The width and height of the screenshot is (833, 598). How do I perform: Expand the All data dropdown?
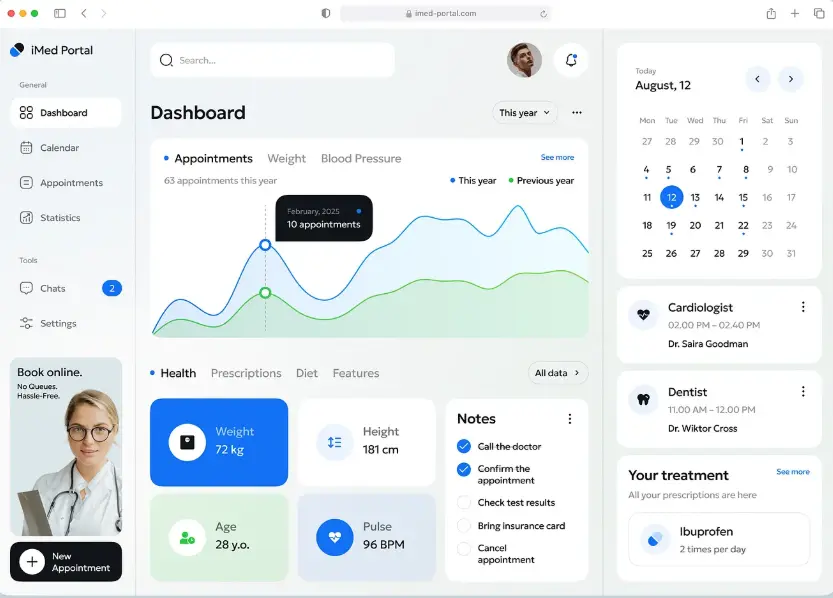click(x=557, y=372)
